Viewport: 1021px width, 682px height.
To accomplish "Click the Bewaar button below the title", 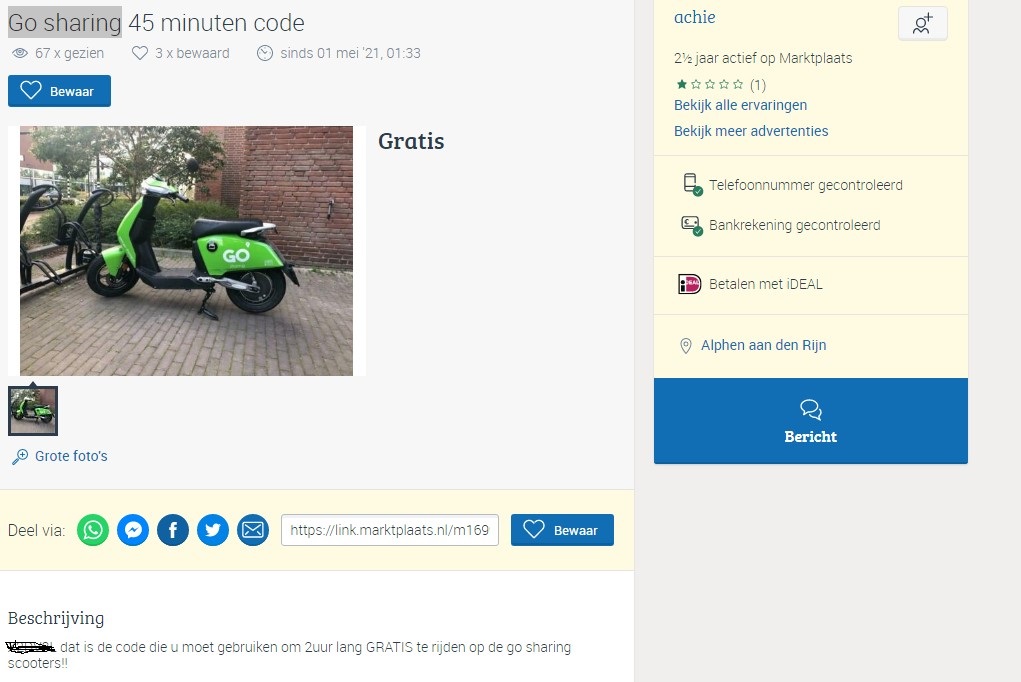I will click(59, 91).
